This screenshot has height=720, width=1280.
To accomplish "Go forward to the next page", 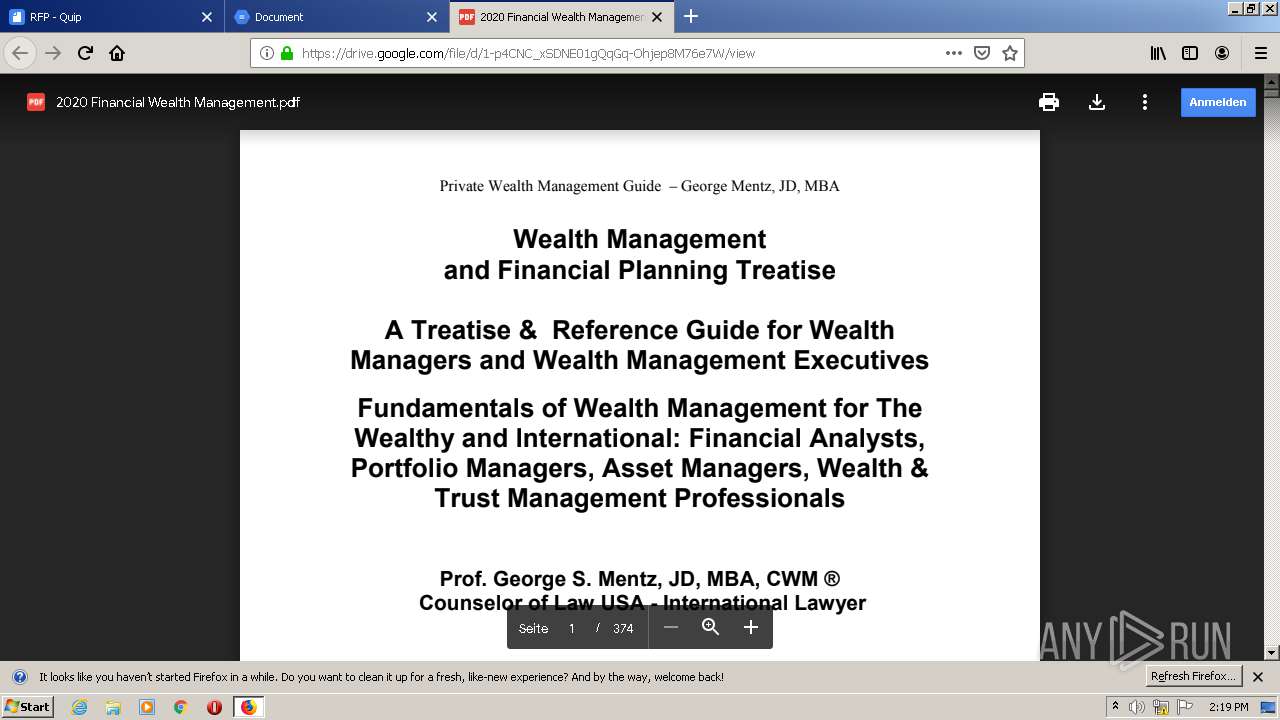I will (x=53, y=53).
